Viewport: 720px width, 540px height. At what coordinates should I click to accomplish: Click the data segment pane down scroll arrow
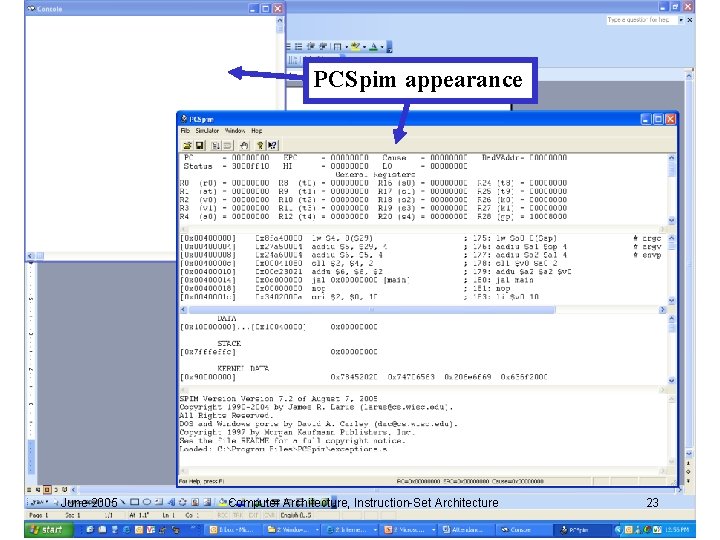pyautogui.click(x=671, y=380)
